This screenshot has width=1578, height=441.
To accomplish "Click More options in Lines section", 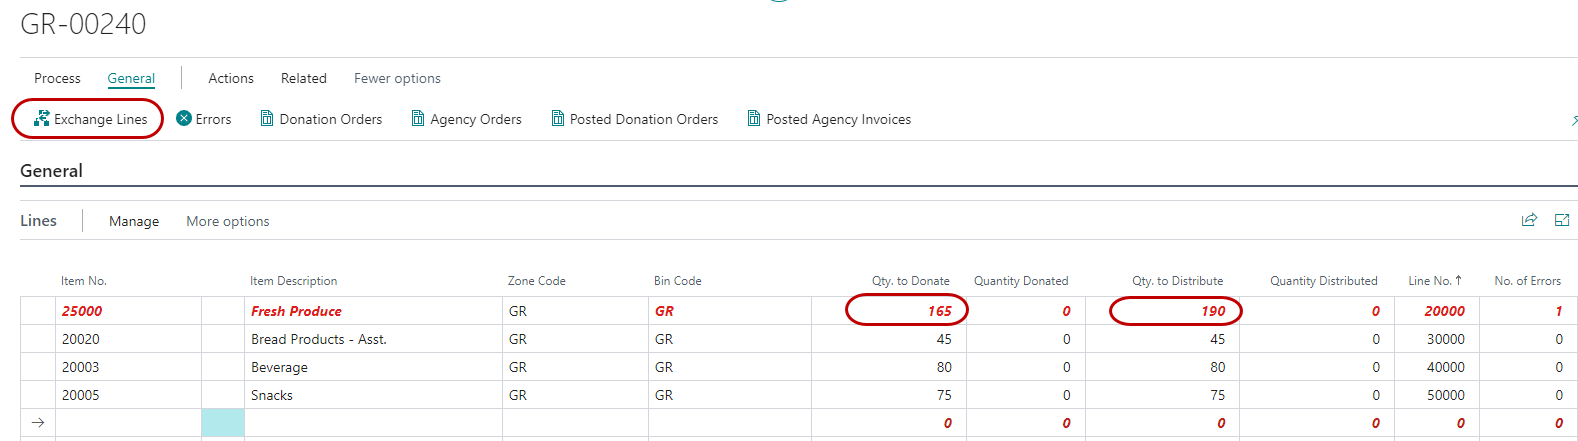I will [x=227, y=221].
